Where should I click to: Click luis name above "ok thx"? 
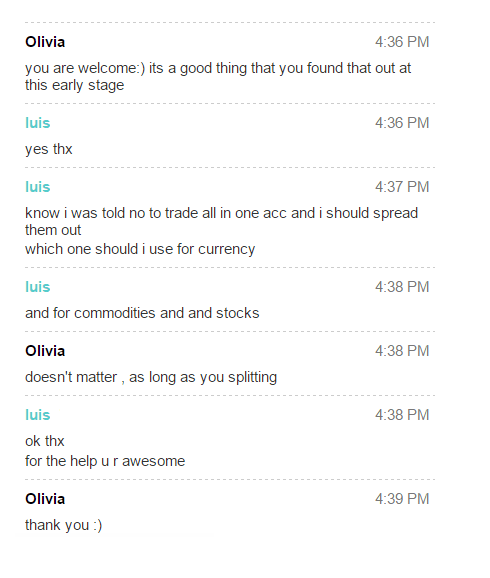pyautogui.click(x=38, y=415)
